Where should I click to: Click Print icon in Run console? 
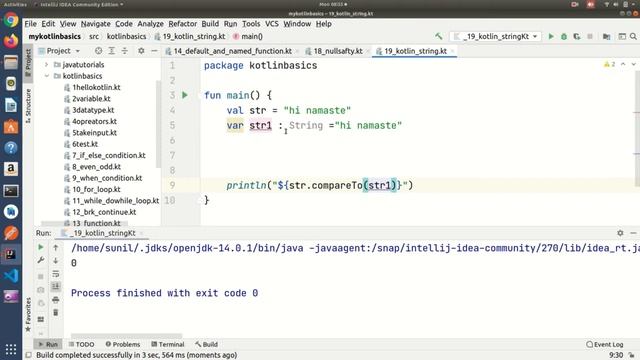coord(56,300)
